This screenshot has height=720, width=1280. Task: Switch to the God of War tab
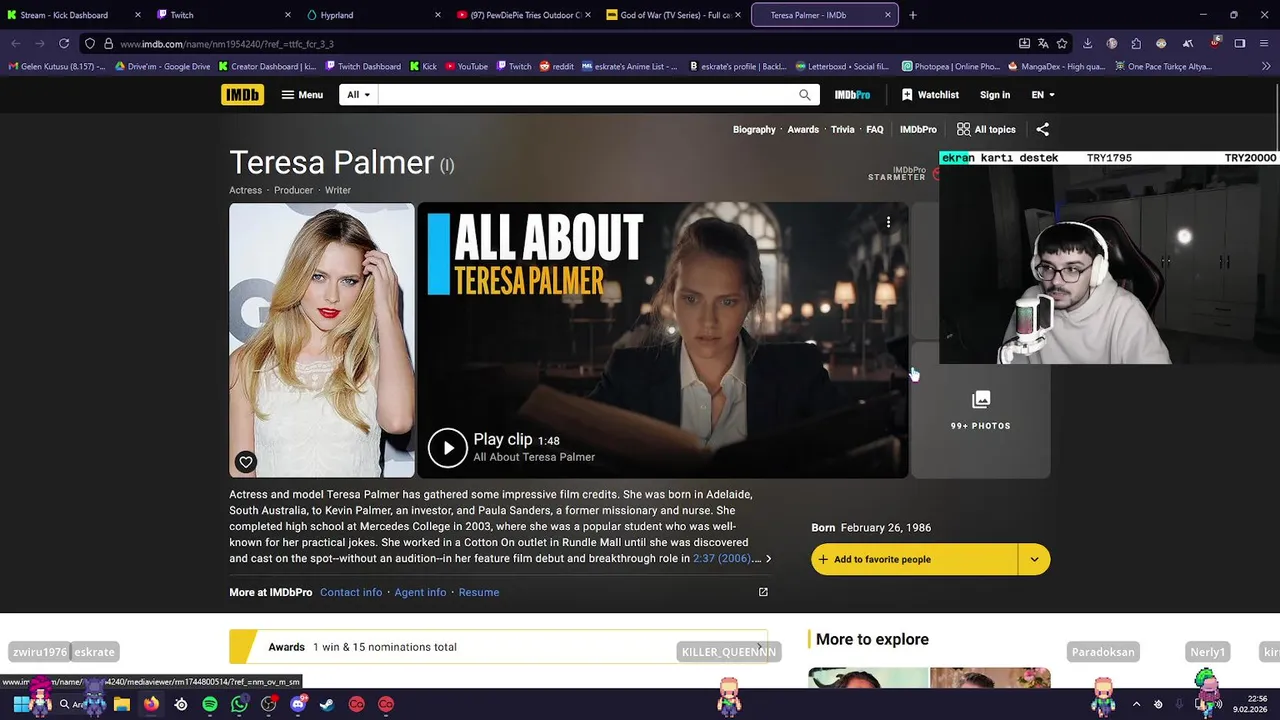[674, 15]
